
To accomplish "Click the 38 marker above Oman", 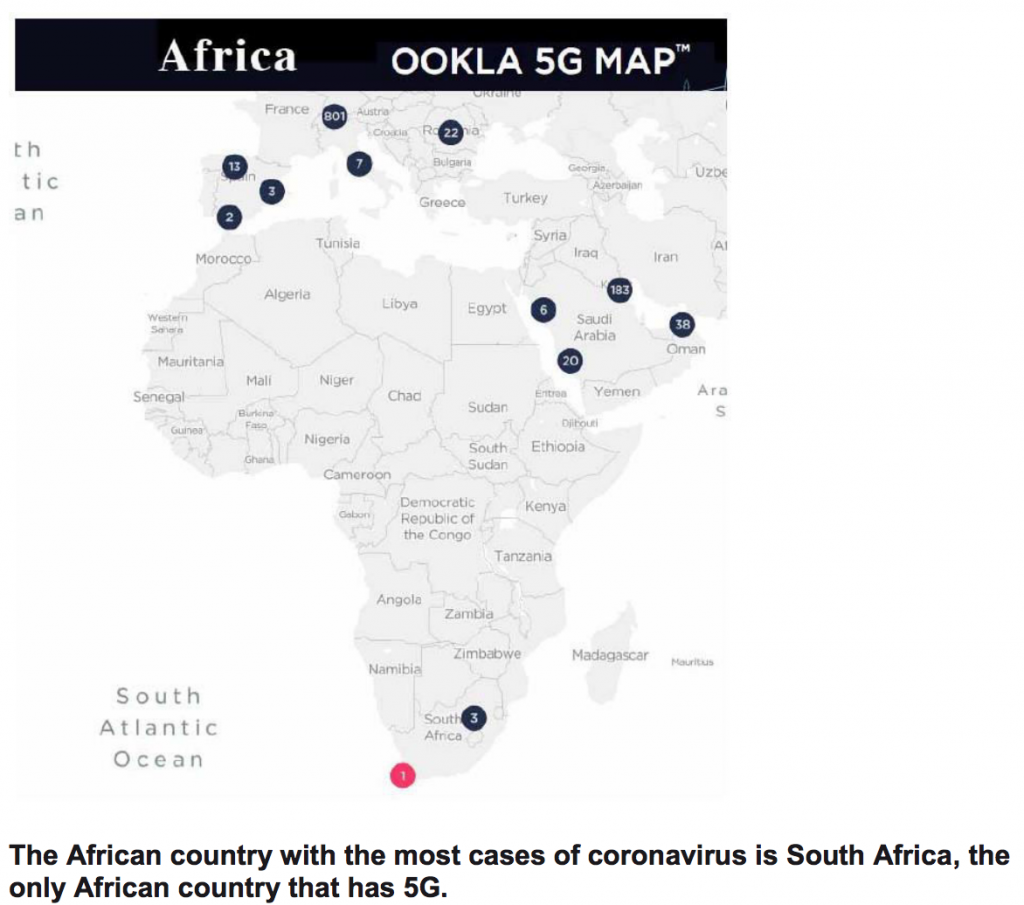I will 683,324.
